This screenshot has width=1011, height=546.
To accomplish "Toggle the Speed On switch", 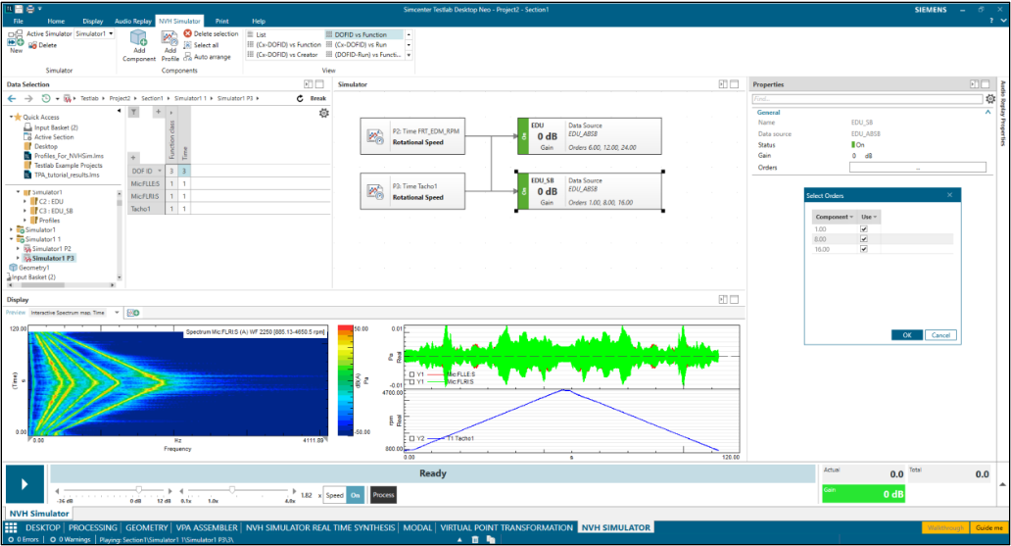I will pyautogui.click(x=356, y=495).
